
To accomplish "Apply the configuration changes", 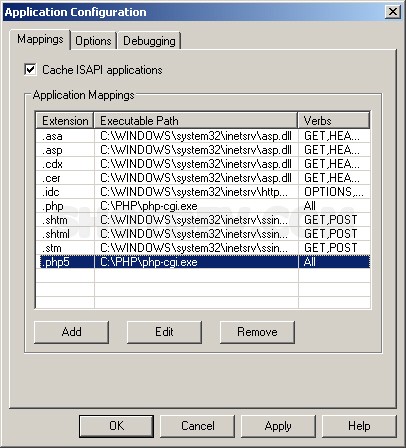I will coord(278,426).
